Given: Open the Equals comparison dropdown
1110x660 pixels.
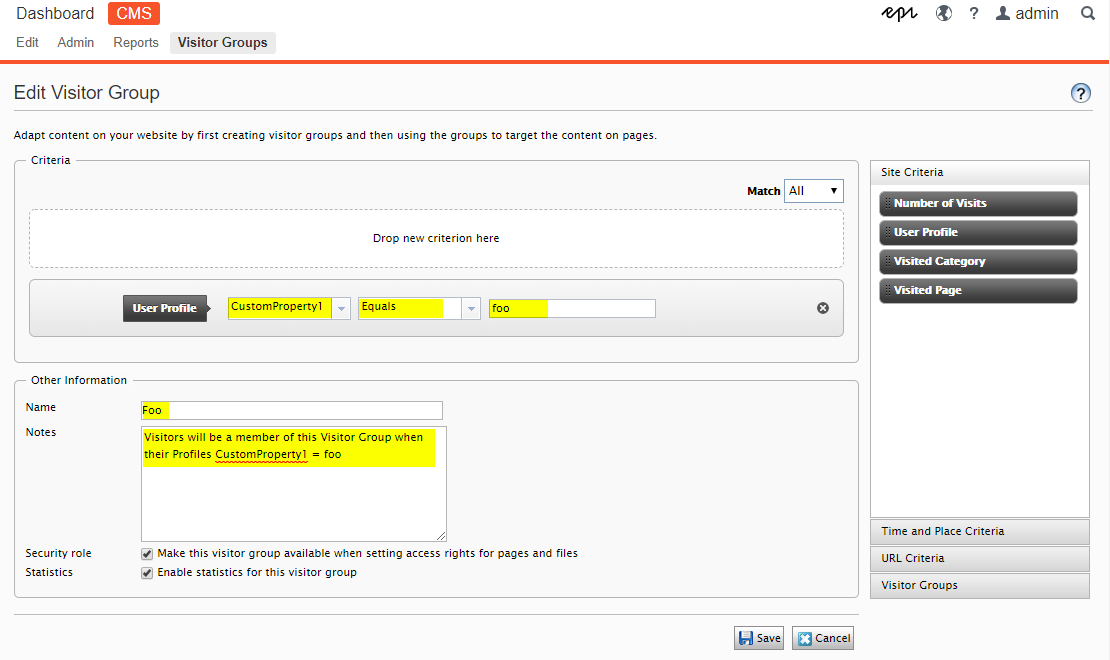Looking at the screenshot, I should [x=469, y=307].
